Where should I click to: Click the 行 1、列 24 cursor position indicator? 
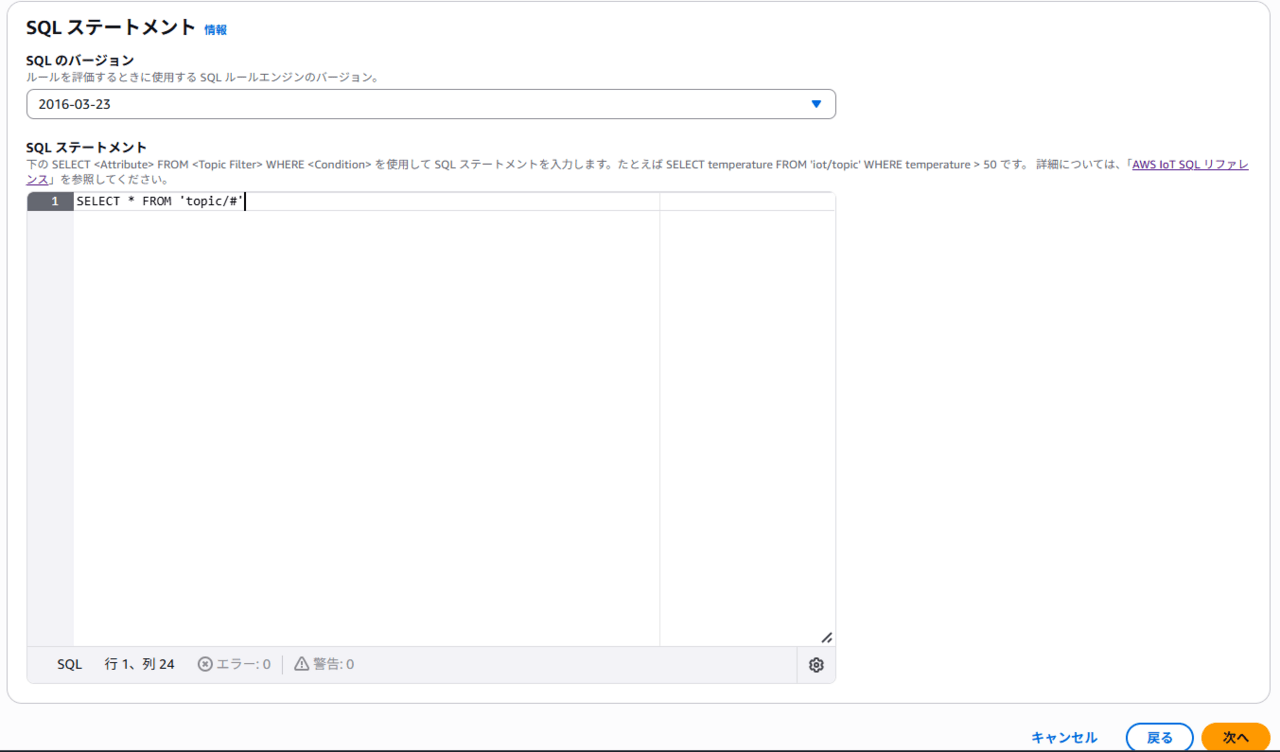pos(140,664)
